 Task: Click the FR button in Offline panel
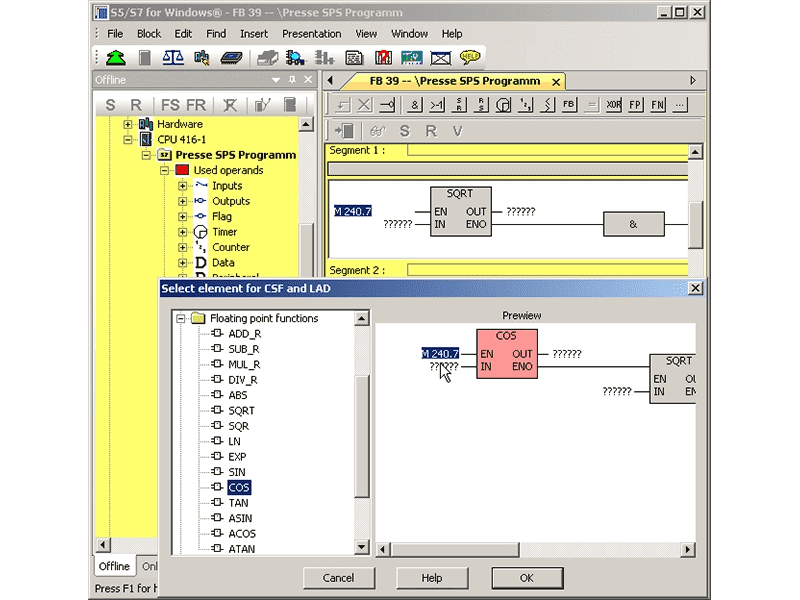tap(196, 105)
